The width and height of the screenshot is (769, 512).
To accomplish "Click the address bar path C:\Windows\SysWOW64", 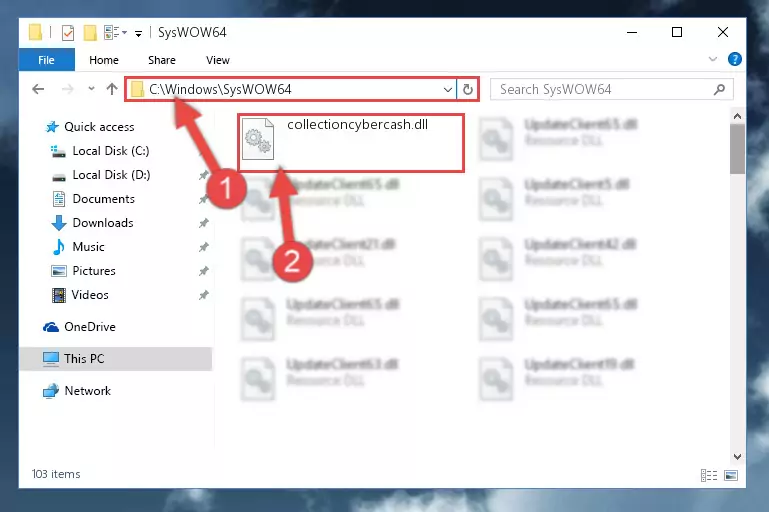I will pyautogui.click(x=220, y=89).
